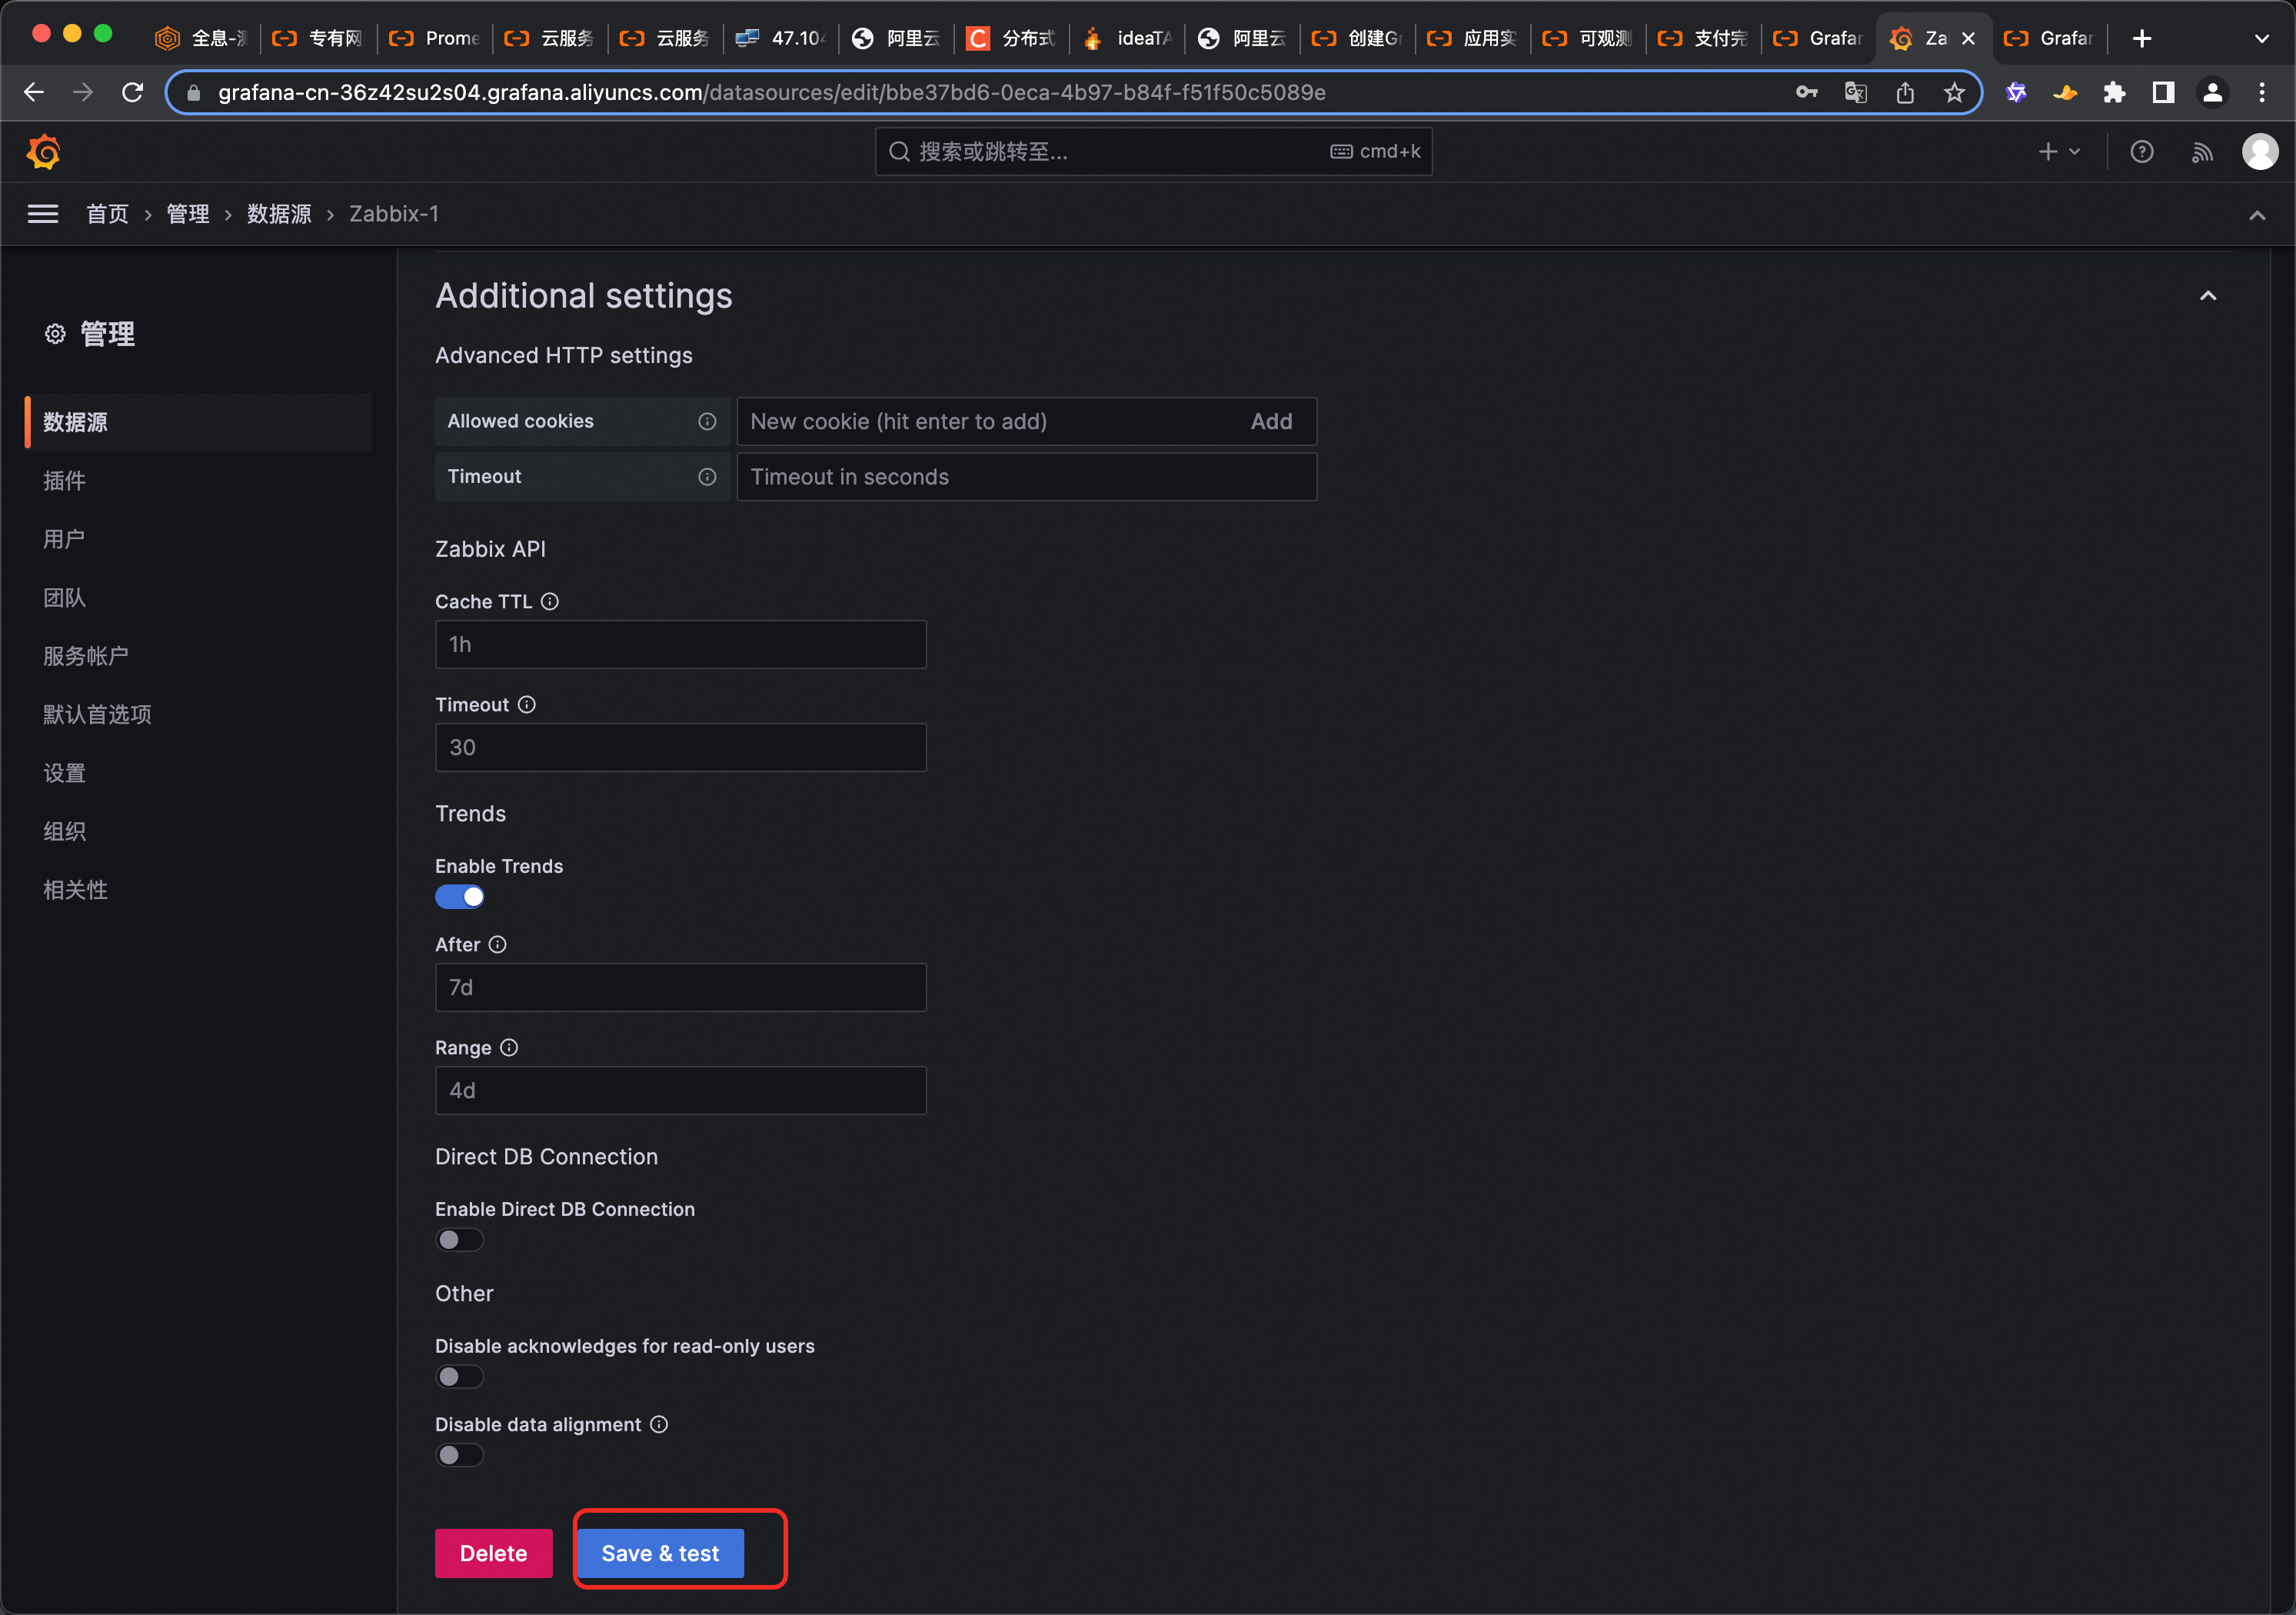
Task: Open a new browser tab
Action: click(2141, 39)
